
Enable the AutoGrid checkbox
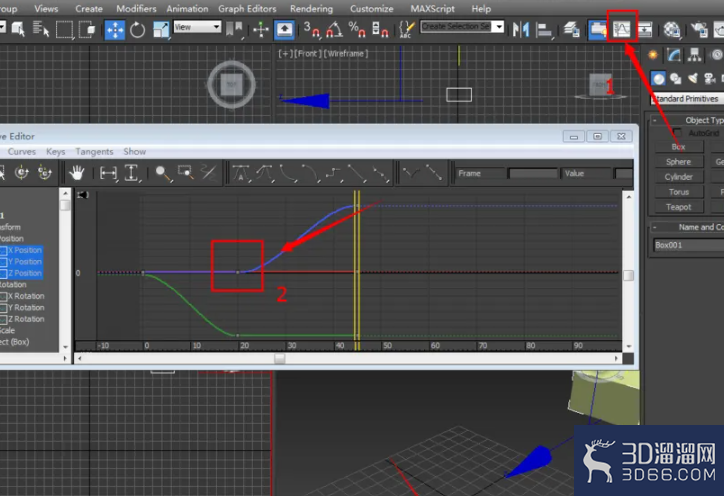pos(677,133)
